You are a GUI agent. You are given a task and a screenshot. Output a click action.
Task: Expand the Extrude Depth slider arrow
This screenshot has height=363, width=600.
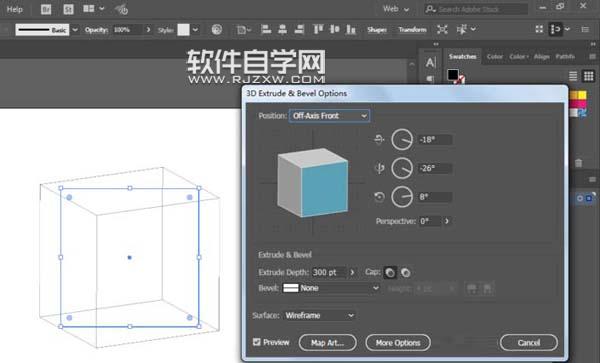tap(352, 272)
